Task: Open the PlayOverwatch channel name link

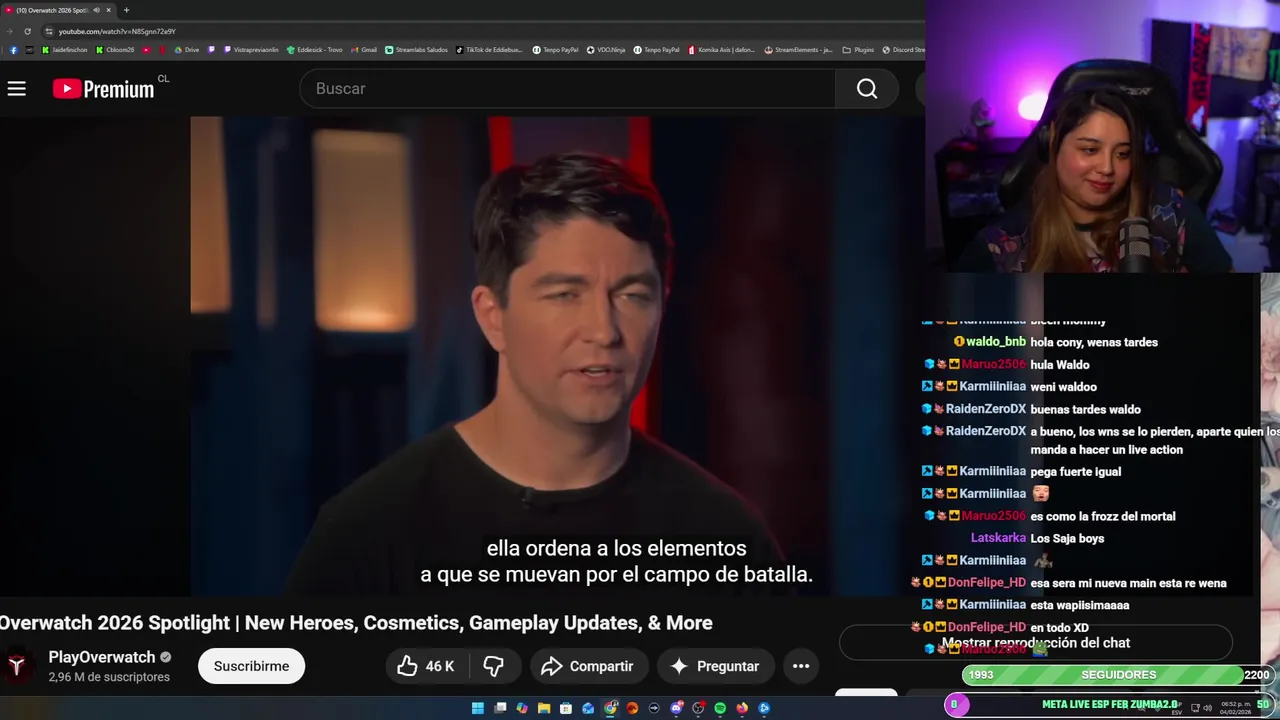Action: tap(102, 657)
